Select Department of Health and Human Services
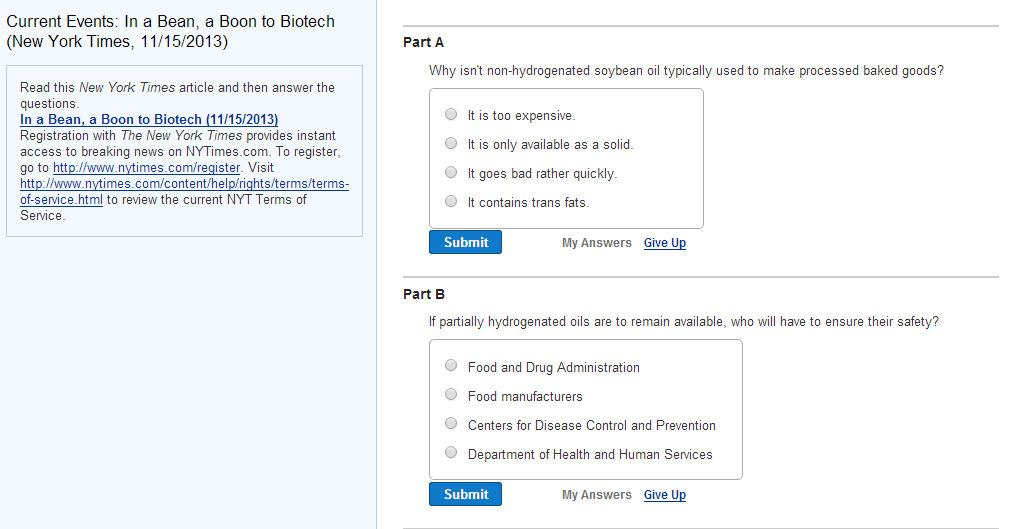1024x529 pixels. 451,454
